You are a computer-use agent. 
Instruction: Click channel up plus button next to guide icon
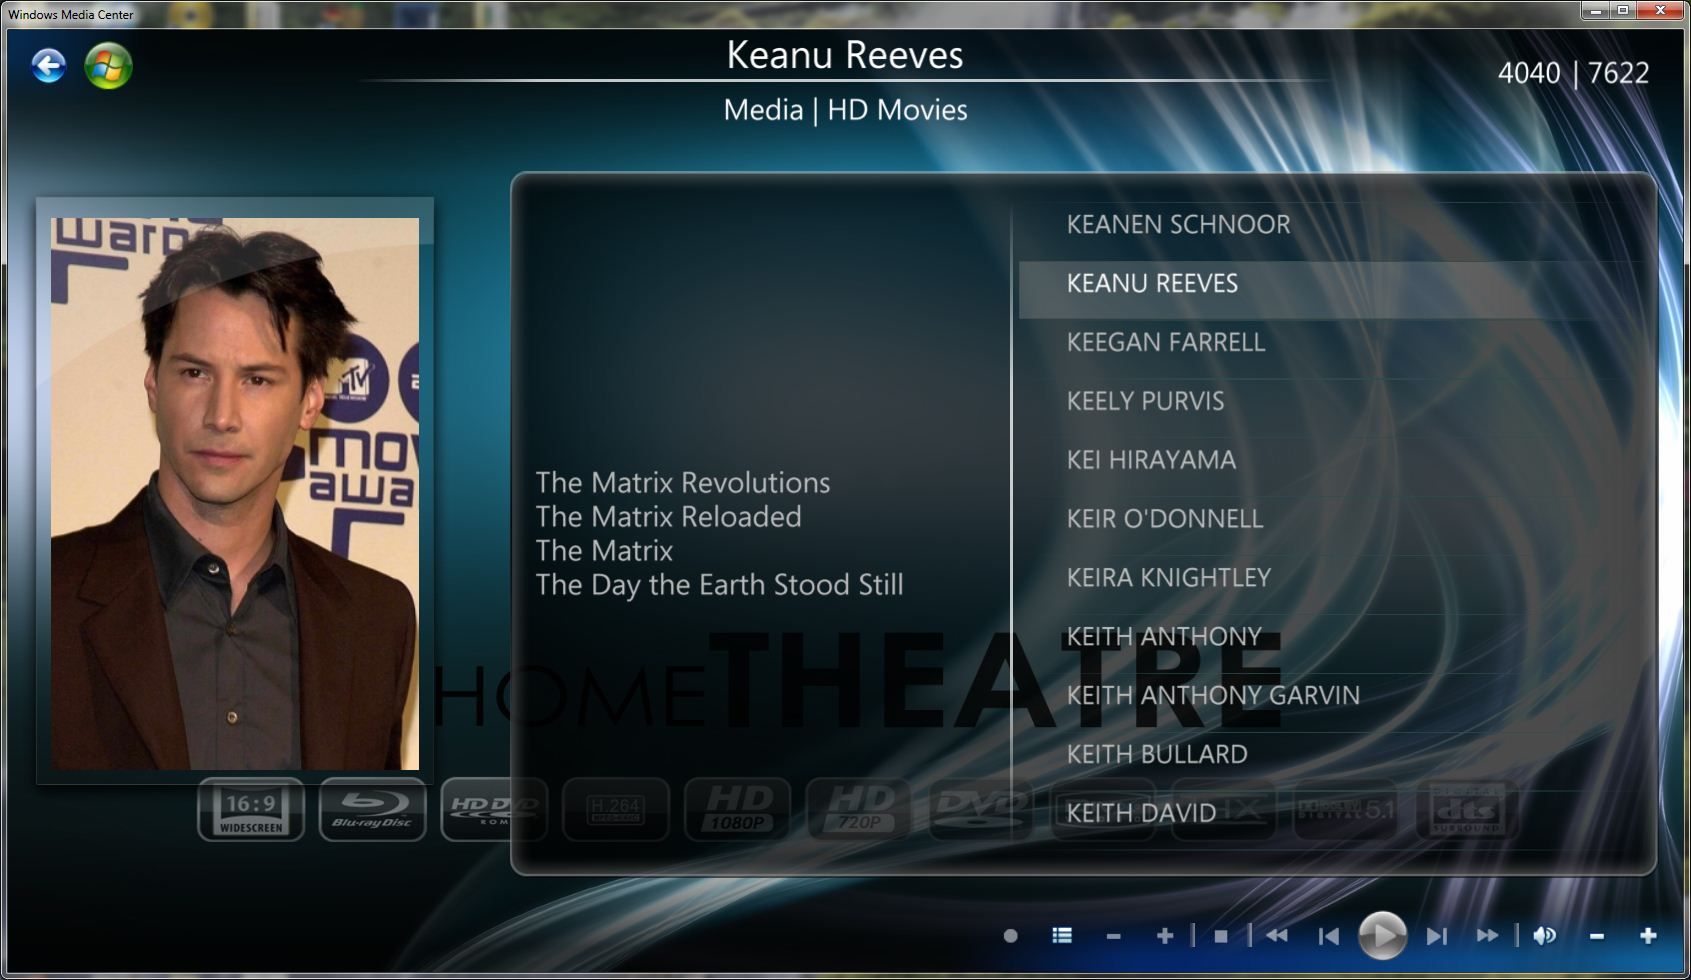tap(1164, 936)
